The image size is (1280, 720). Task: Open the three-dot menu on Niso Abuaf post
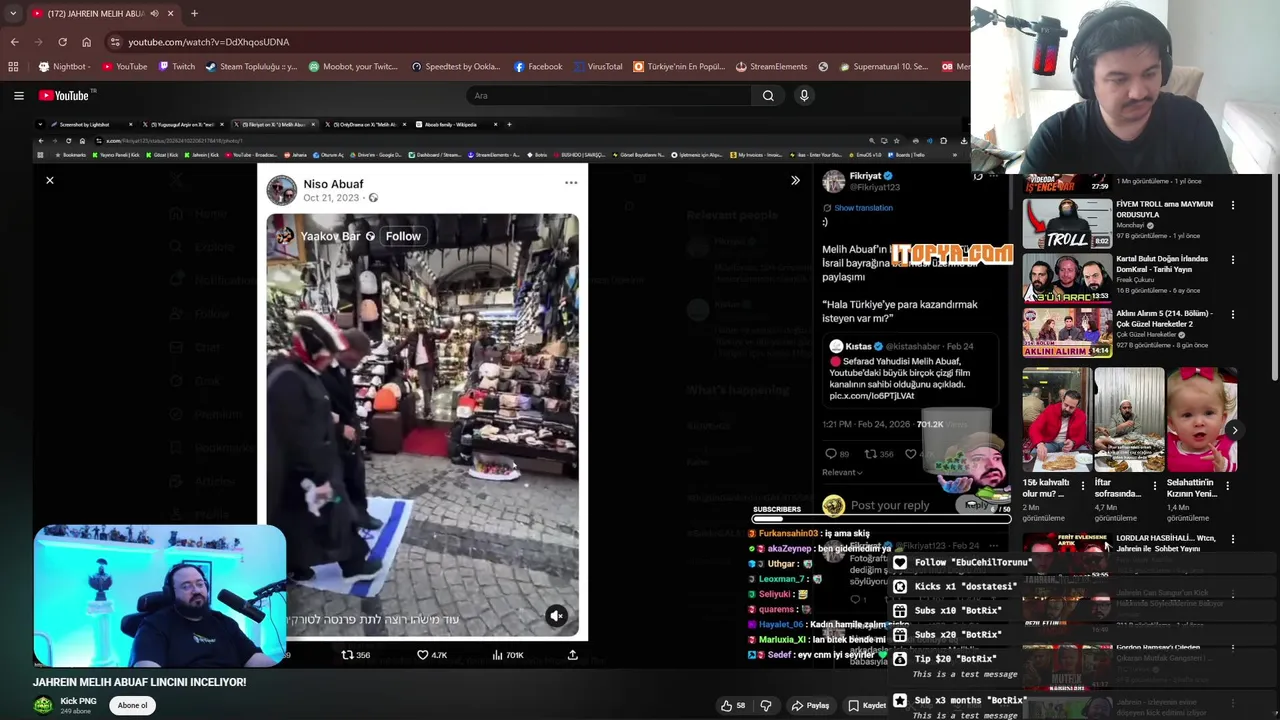point(571,183)
